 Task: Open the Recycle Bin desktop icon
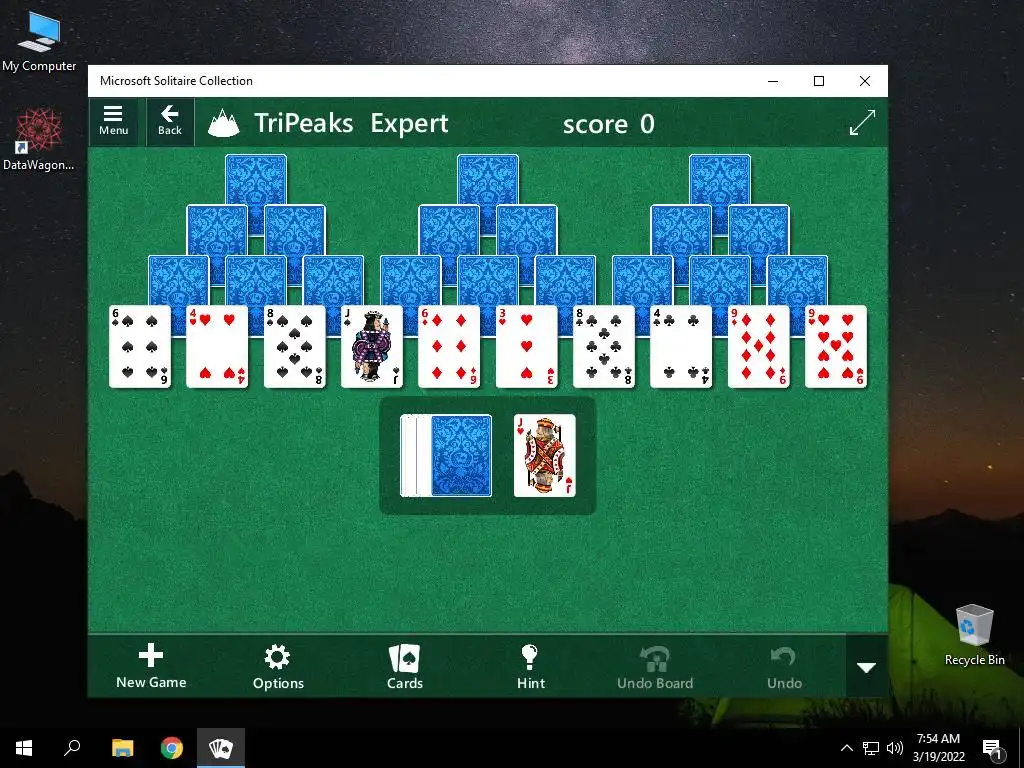click(974, 635)
